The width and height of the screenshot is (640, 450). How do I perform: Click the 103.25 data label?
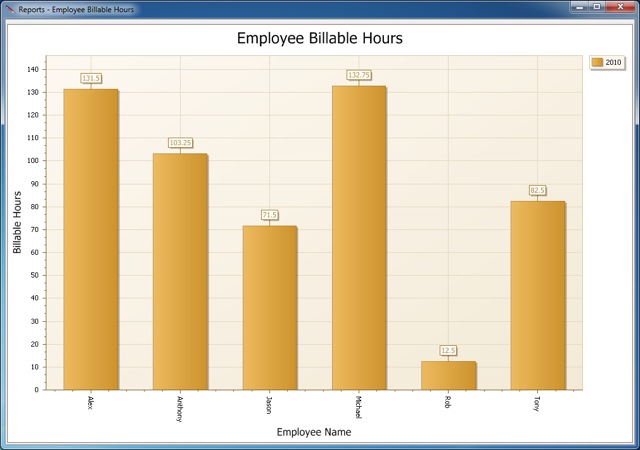(x=180, y=143)
